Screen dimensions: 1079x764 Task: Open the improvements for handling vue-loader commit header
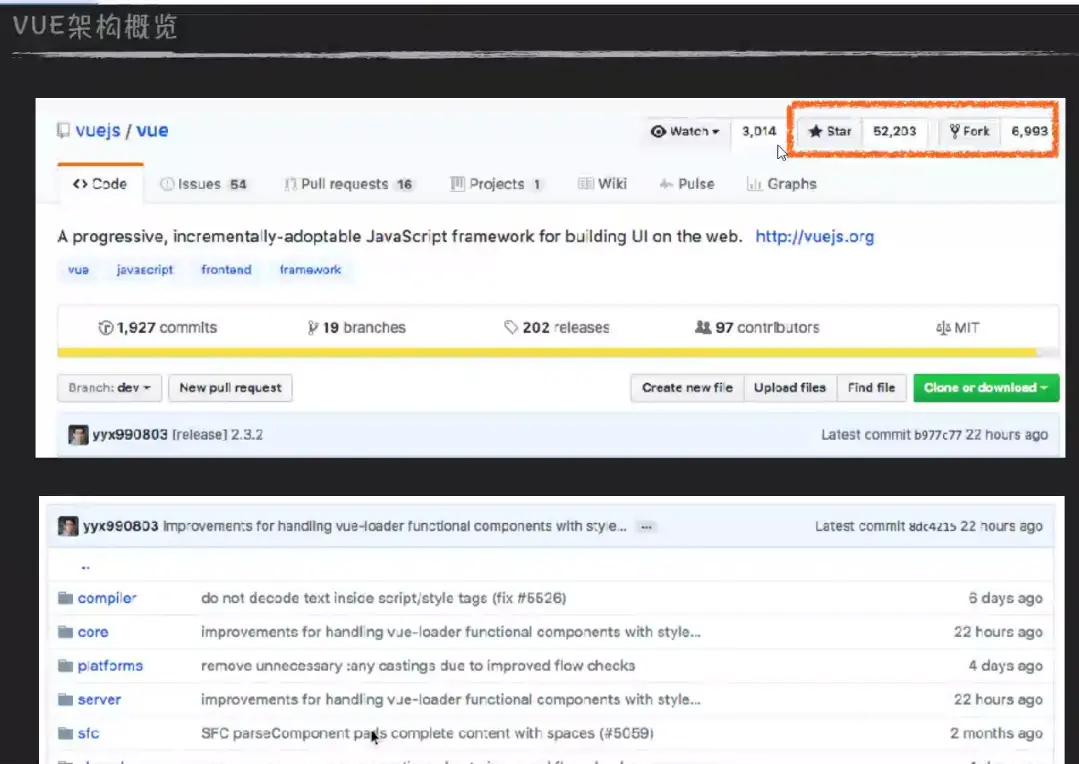point(395,527)
